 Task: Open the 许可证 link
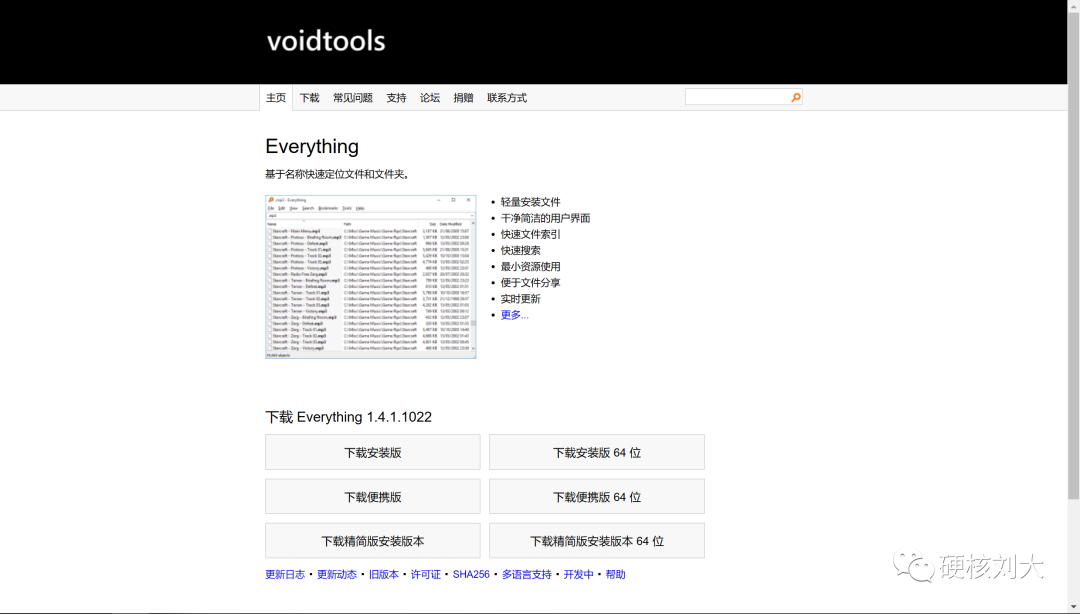[x=426, y=574]
